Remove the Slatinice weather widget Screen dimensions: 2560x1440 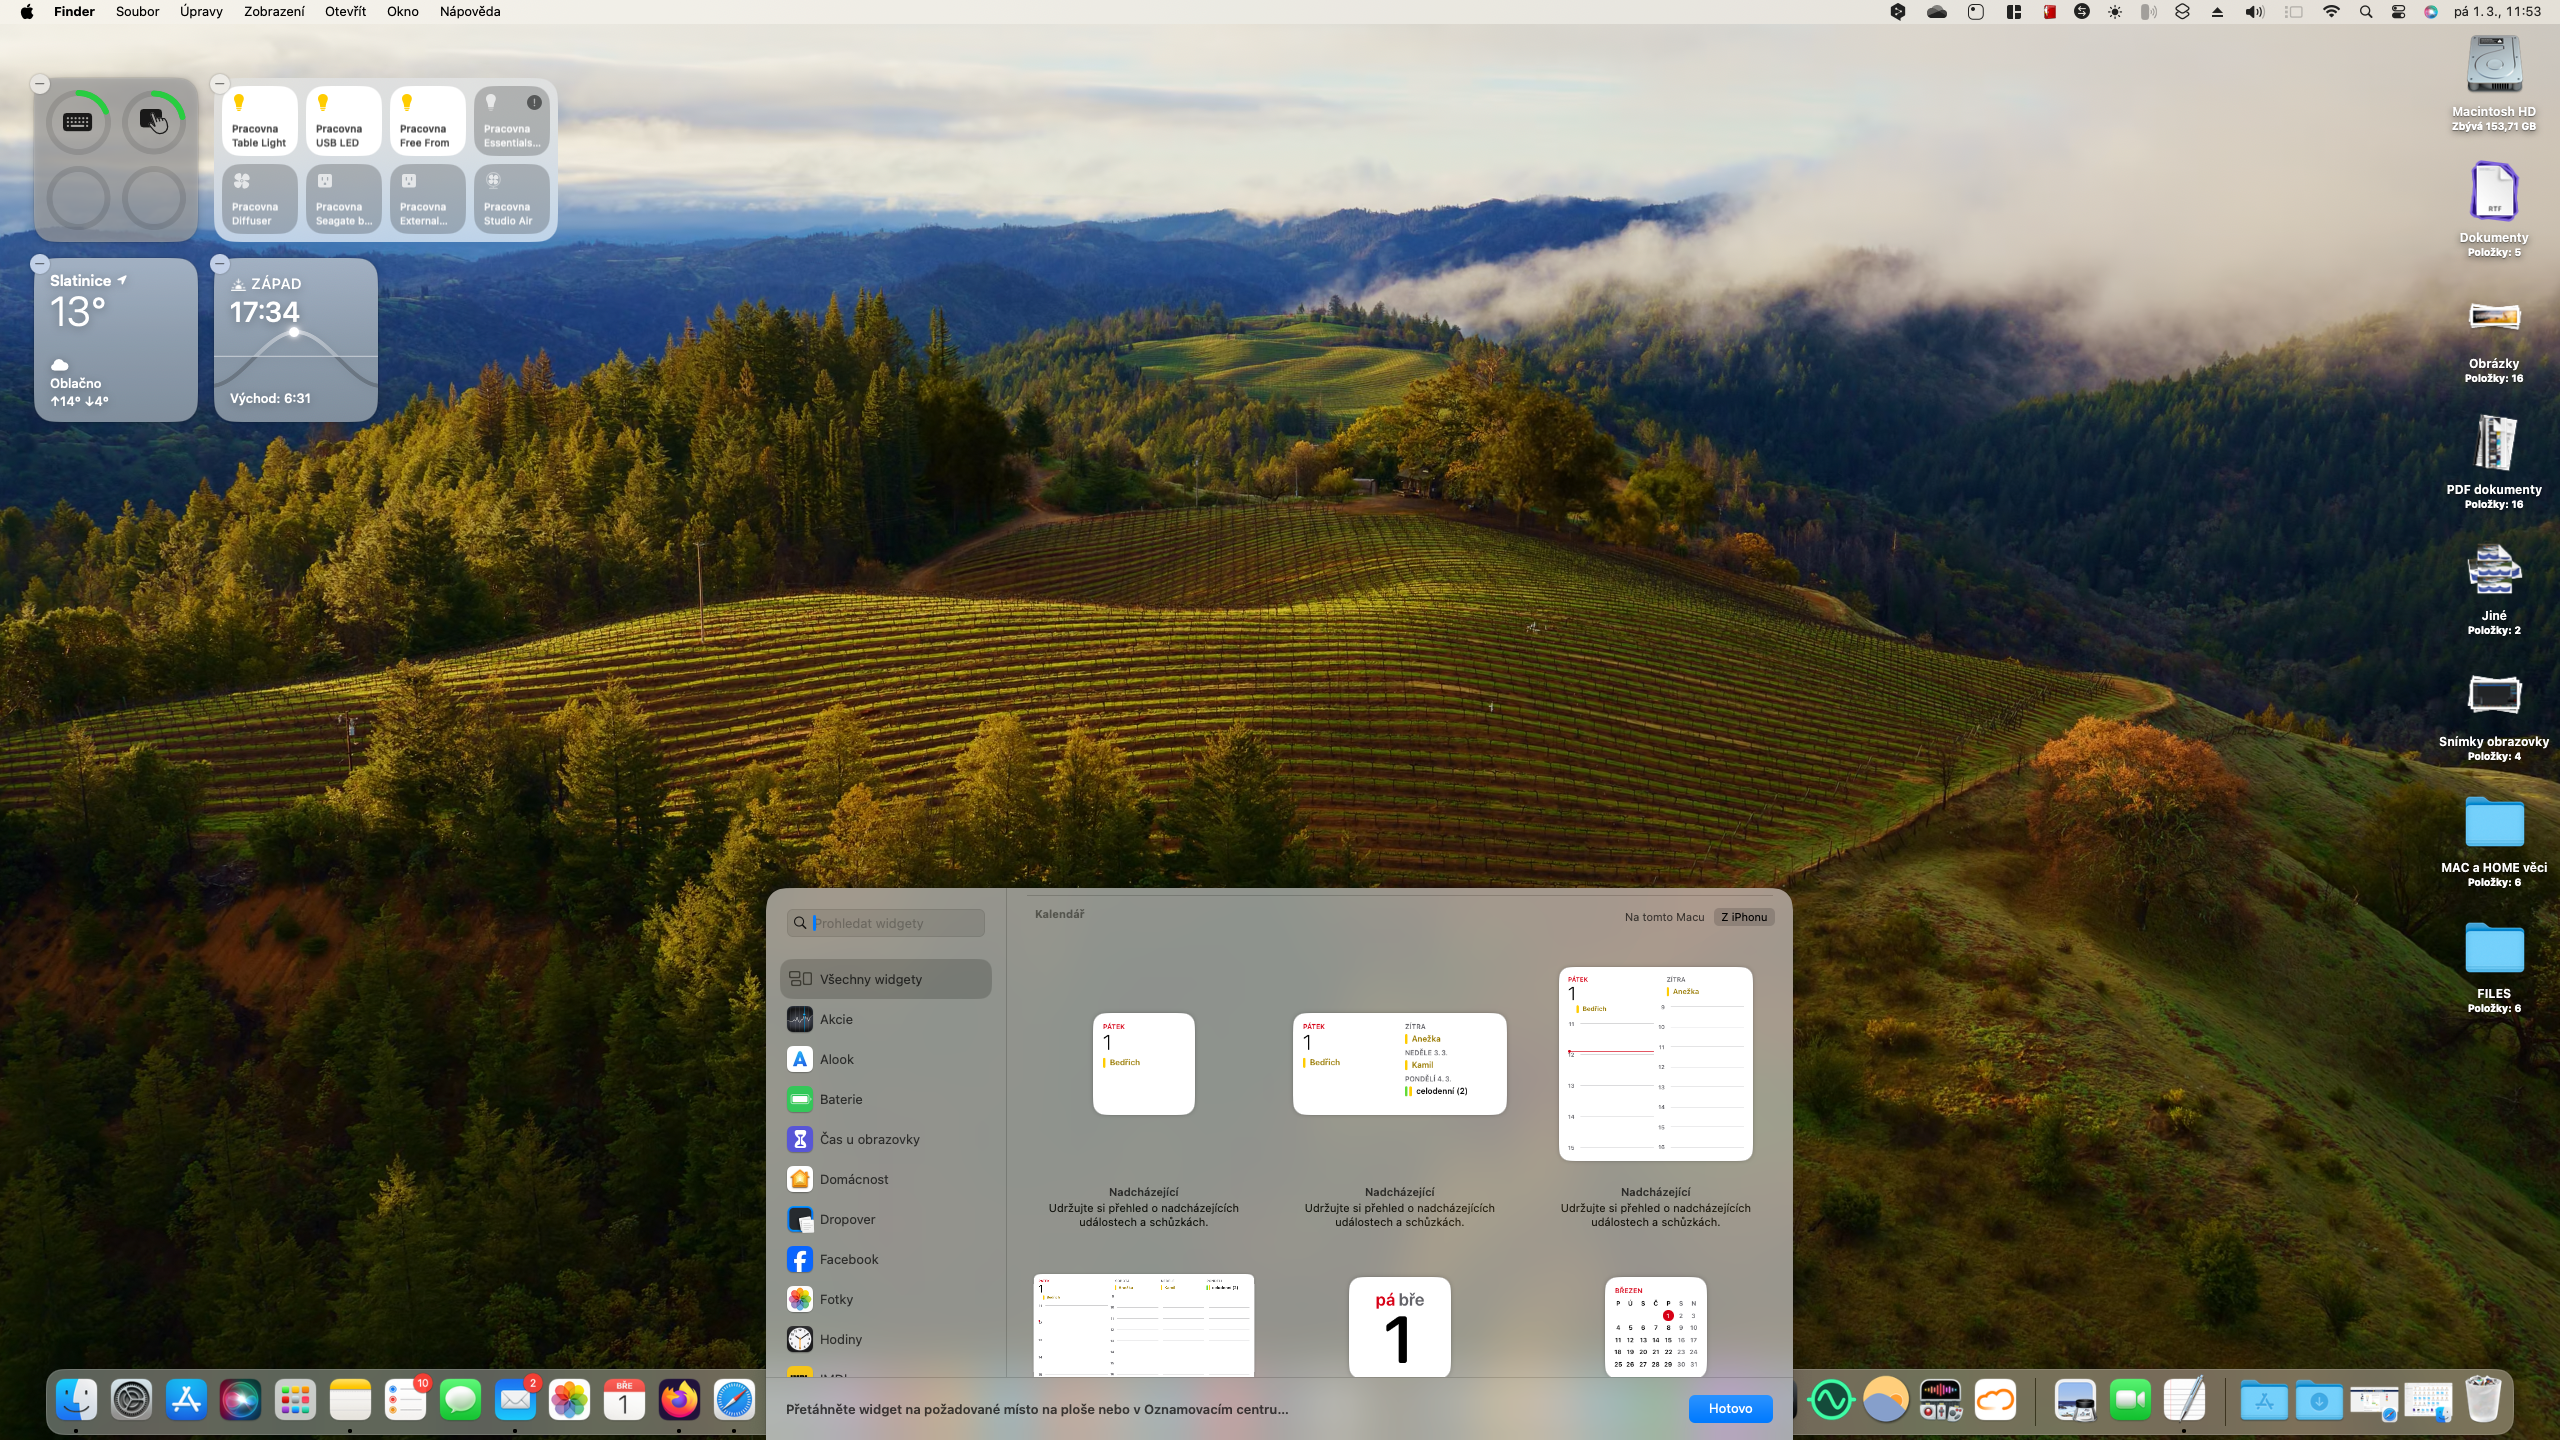pyautogui.click(x=40, y=264)
